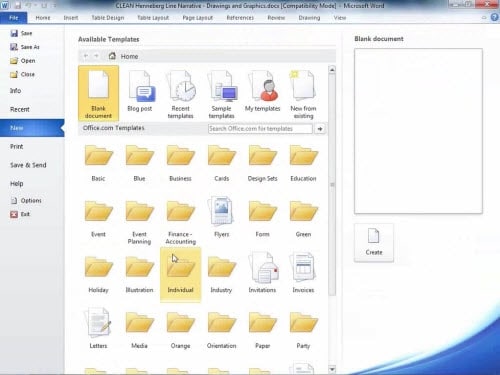Viewport: 500px width, 375px height.
Task: Choose New from existing
Action: click(x=303, y=93)
